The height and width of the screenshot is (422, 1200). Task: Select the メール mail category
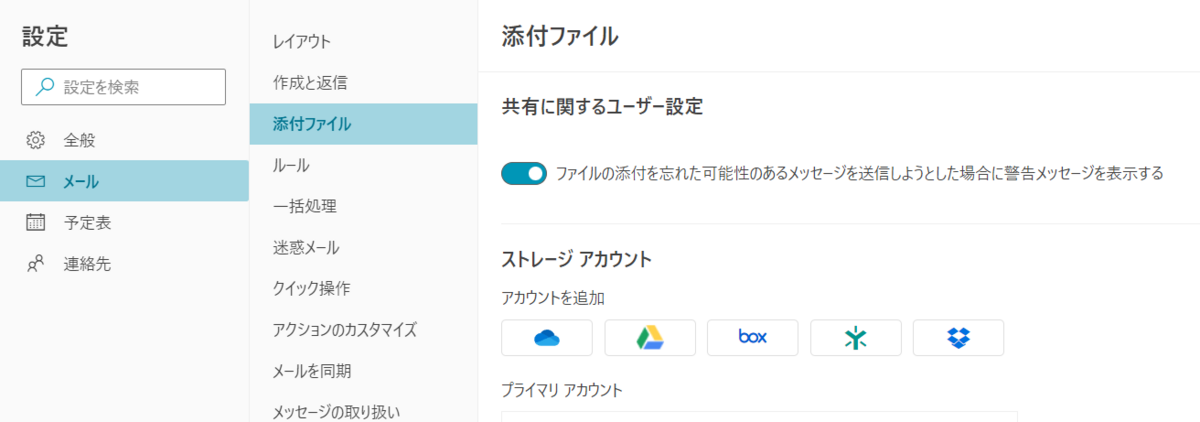[x=124, y=181]
